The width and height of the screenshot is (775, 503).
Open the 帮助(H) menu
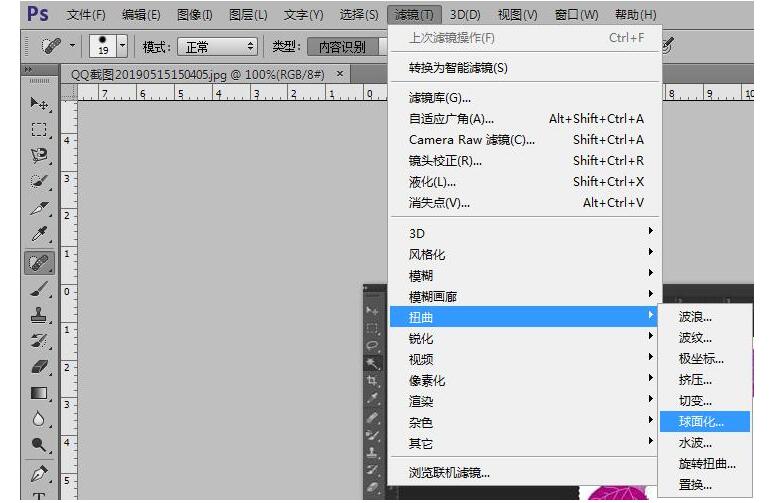coord(636,15)
